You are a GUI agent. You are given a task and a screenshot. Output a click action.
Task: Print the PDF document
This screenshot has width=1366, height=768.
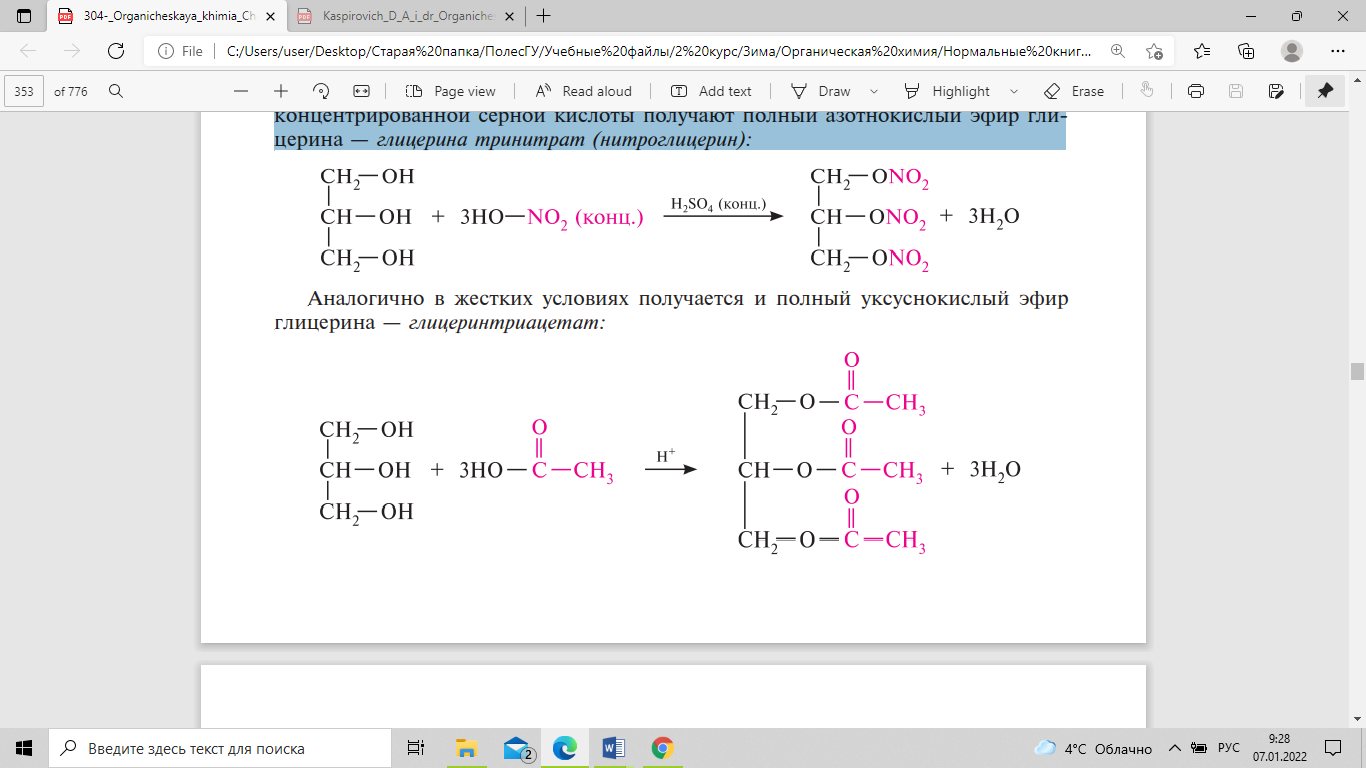pos(1195,91)
